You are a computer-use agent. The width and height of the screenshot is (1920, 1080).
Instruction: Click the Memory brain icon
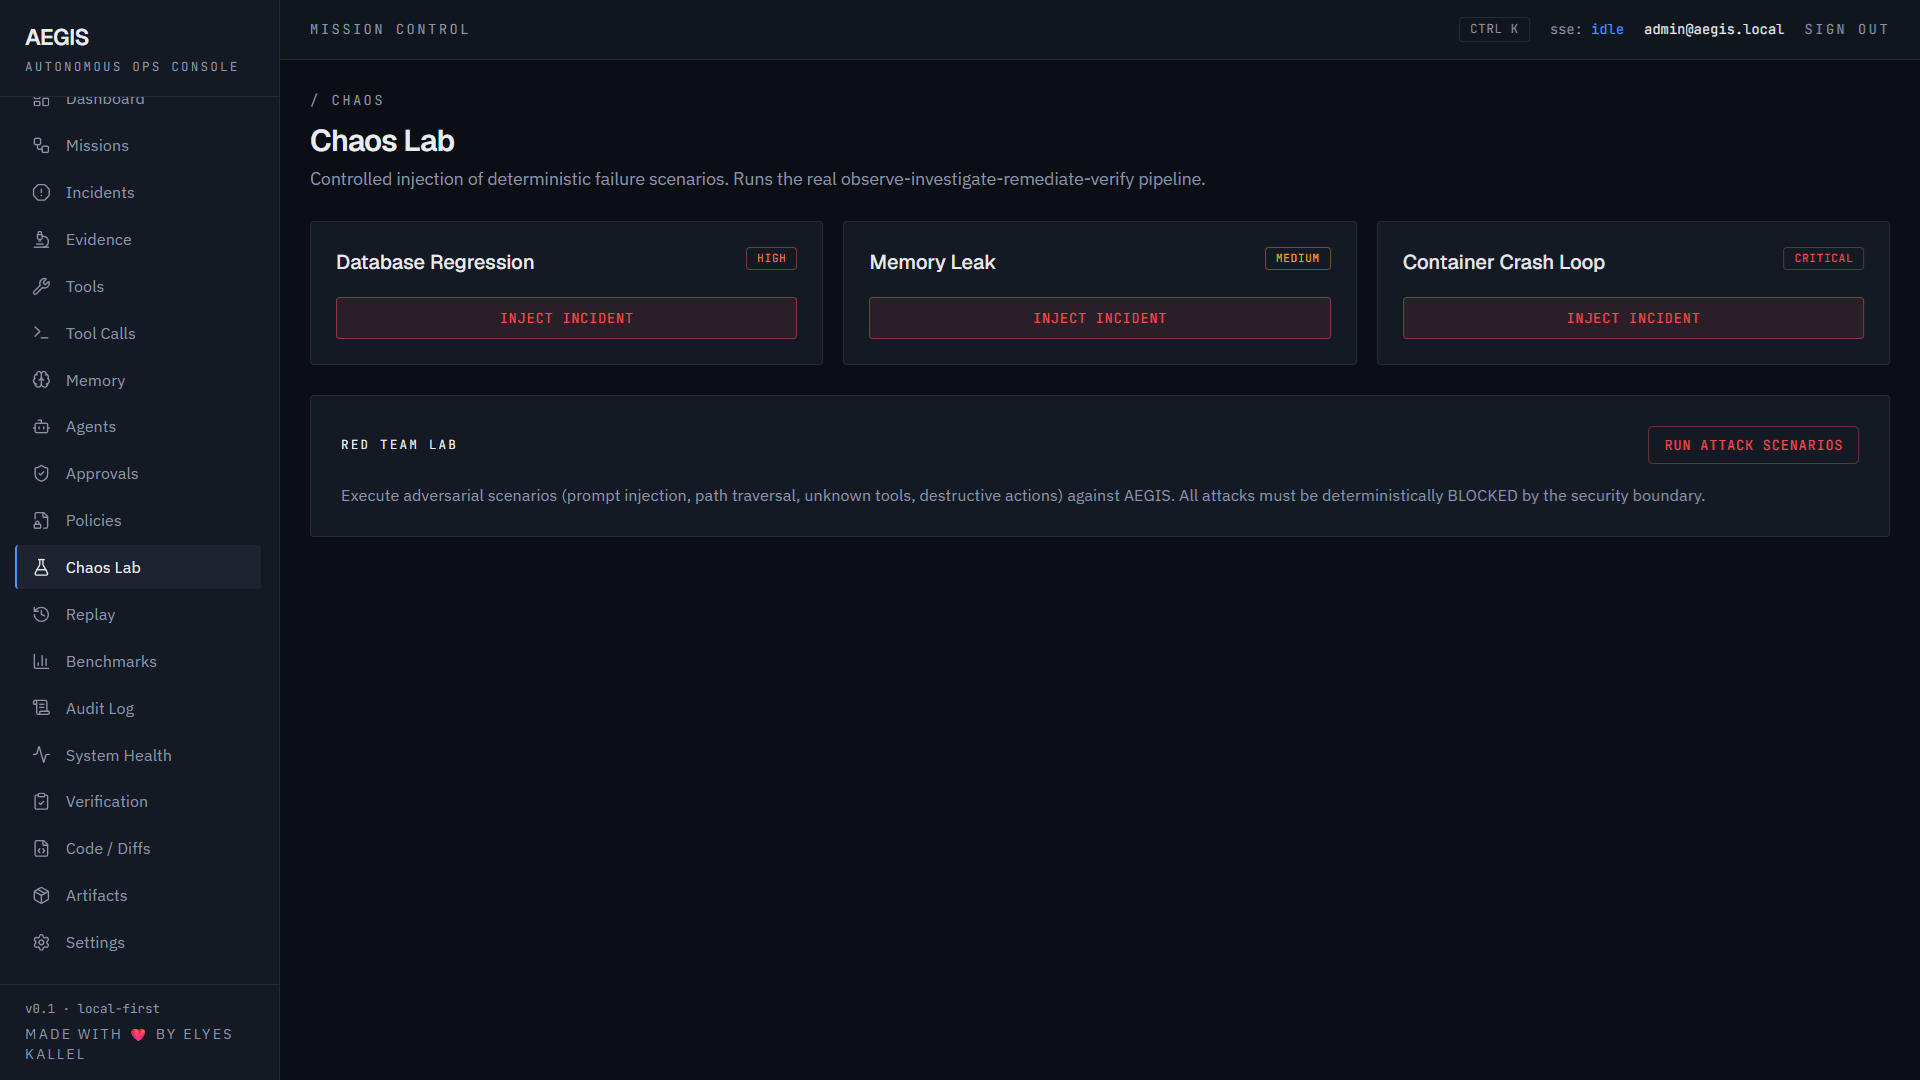pos(41,380)
